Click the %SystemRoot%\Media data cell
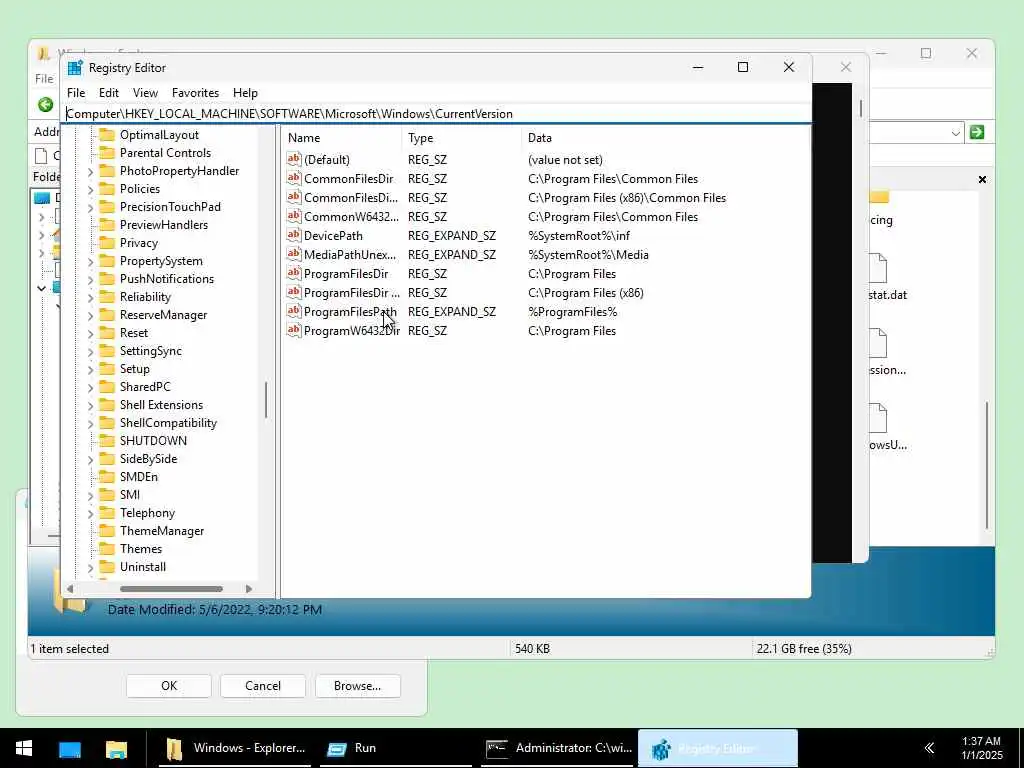1024x768 pixels. coord(588,255)
